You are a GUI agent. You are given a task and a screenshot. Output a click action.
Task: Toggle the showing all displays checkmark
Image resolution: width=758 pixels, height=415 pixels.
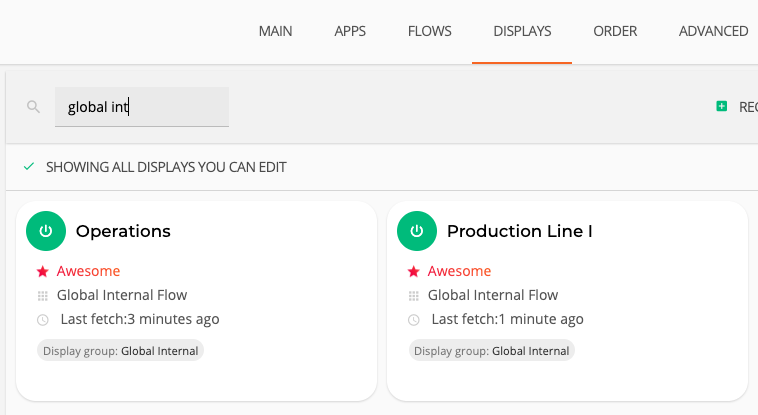point(29,167)
